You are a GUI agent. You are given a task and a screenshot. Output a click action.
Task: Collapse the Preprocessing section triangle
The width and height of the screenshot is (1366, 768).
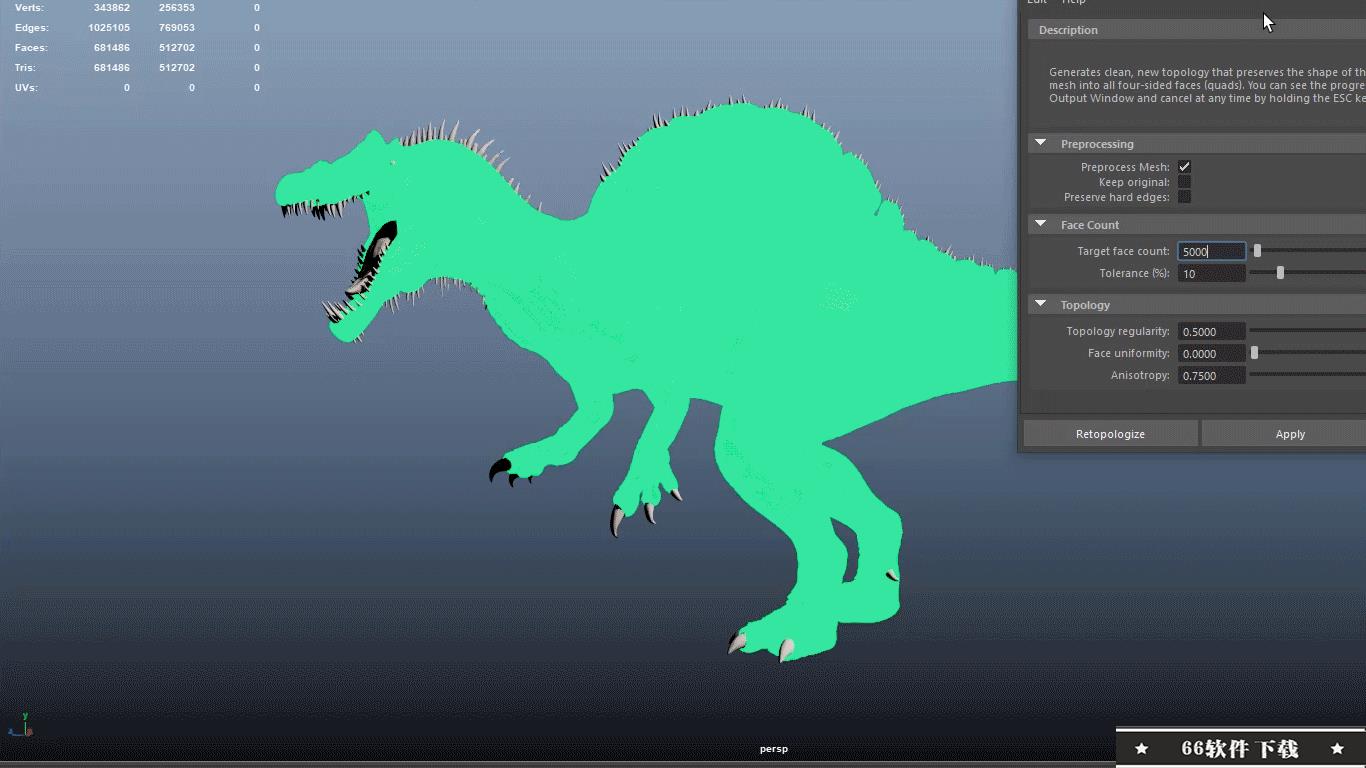pyautogui.click(x=1040, y=144)
